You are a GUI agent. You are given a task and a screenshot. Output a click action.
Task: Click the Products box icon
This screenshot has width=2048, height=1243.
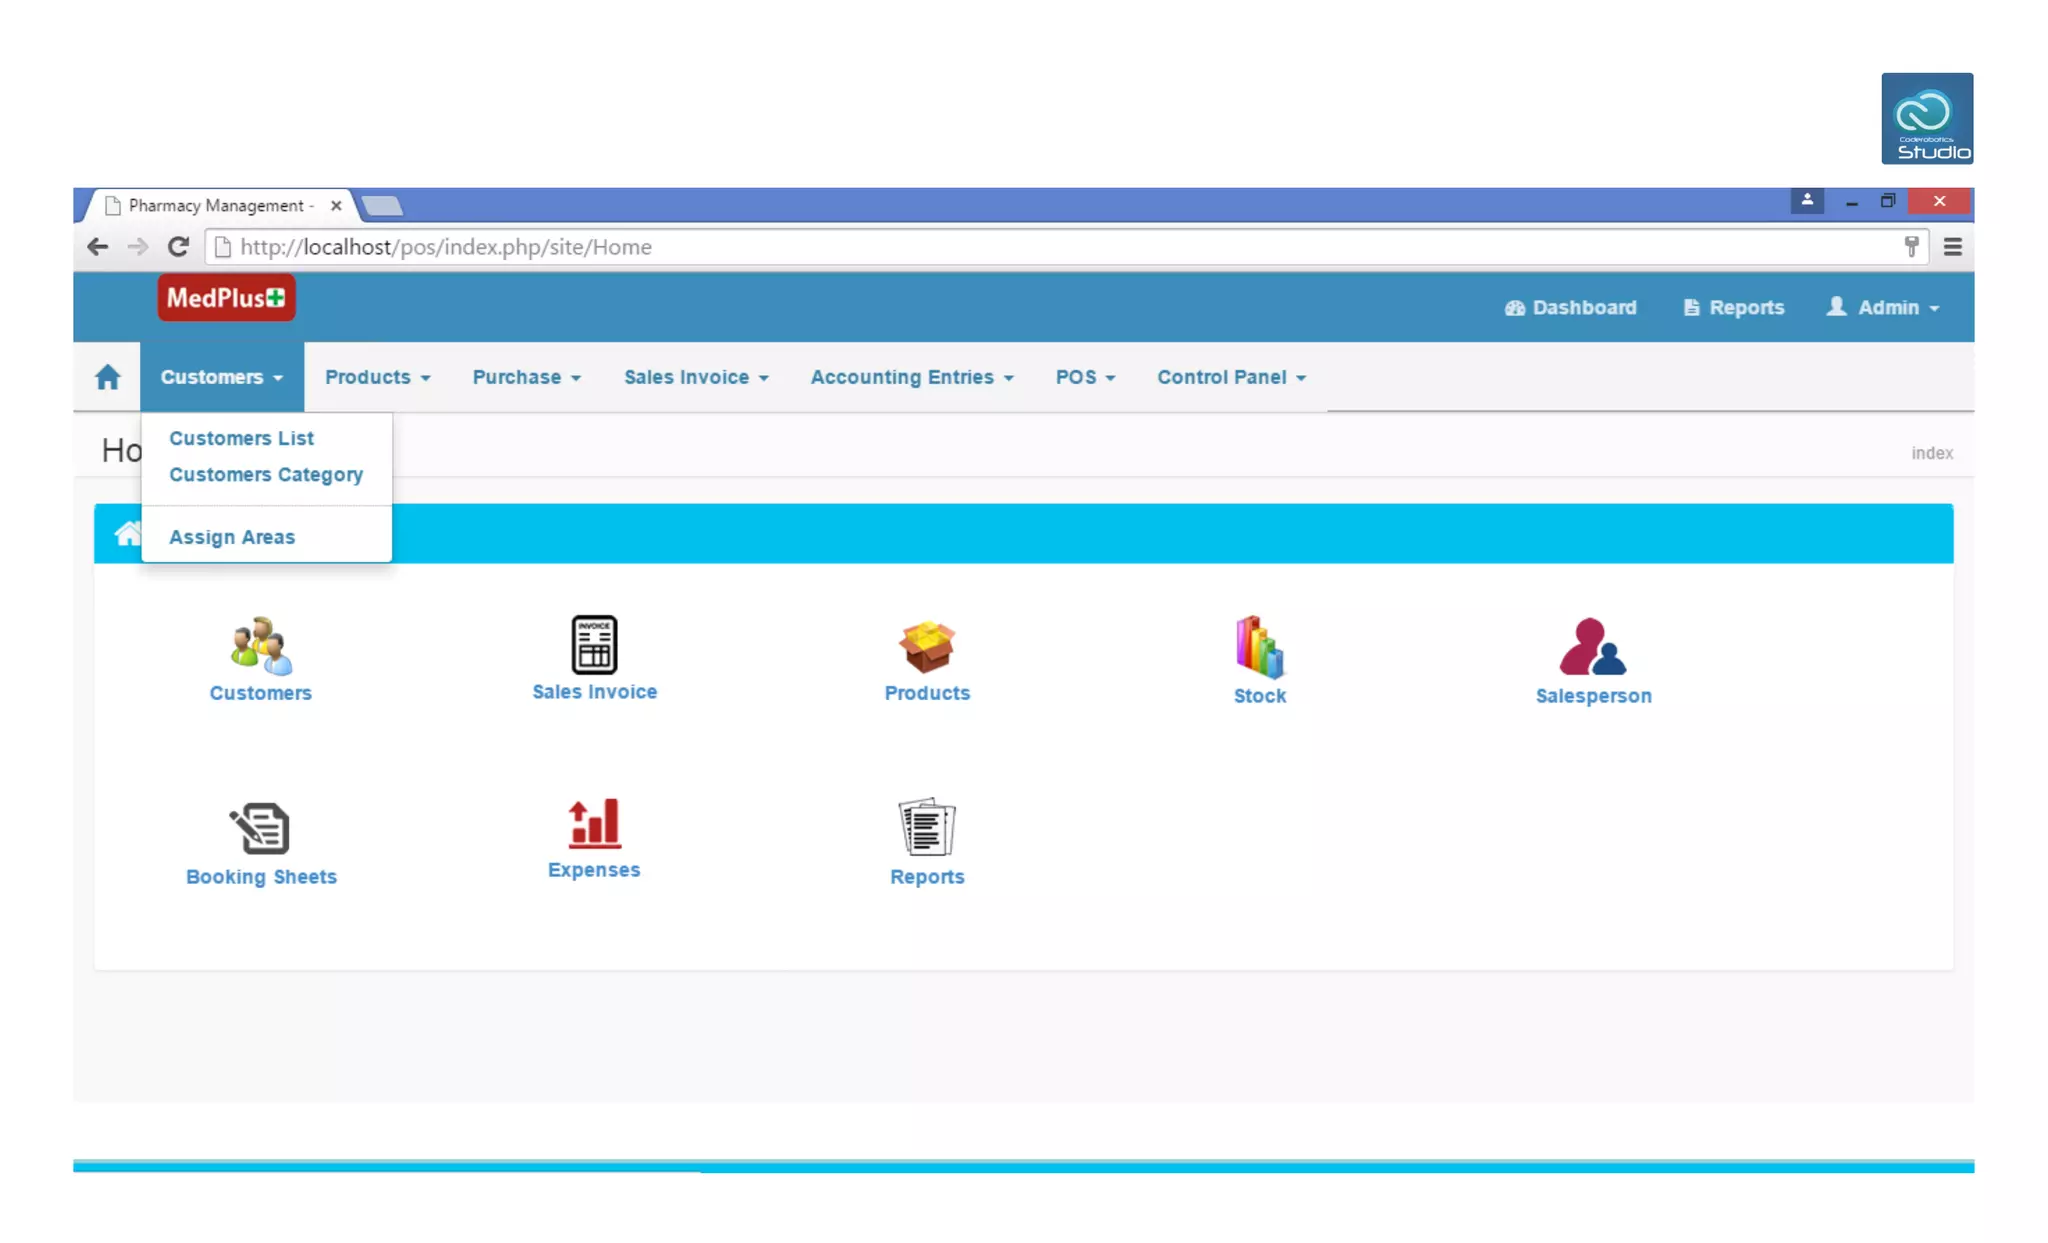click(x=926, y=646)
